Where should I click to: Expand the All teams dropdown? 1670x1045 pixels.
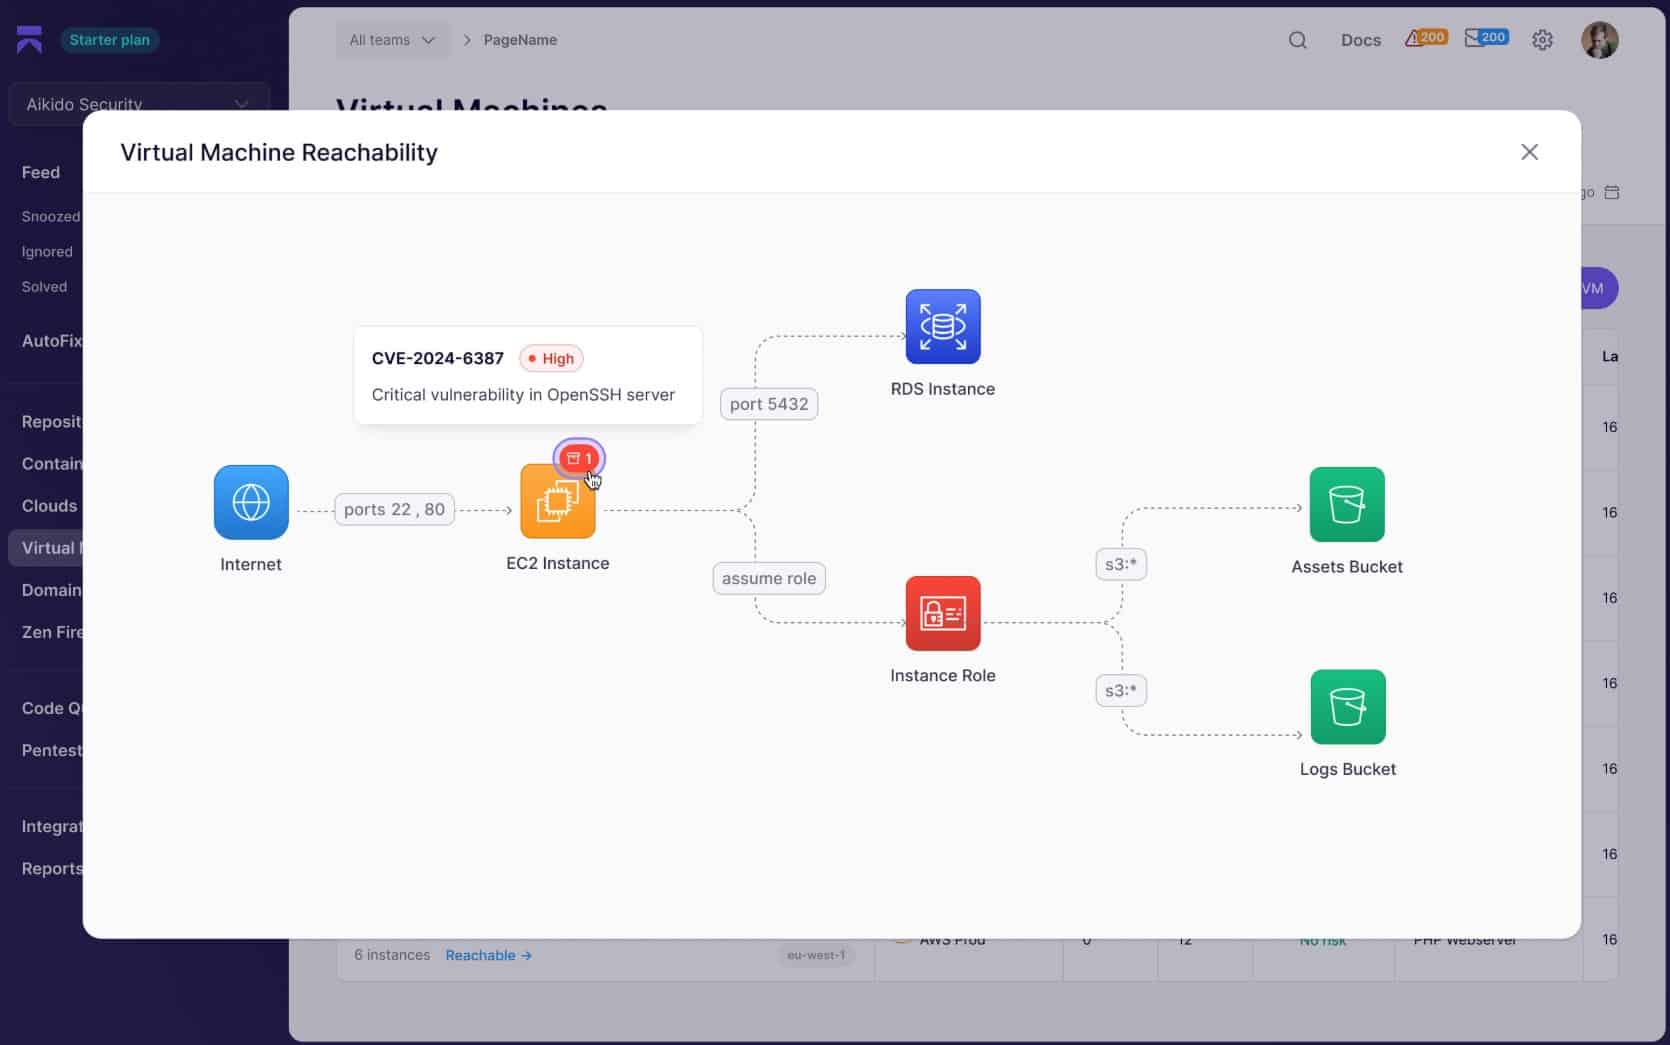click(x=392, y=40)
